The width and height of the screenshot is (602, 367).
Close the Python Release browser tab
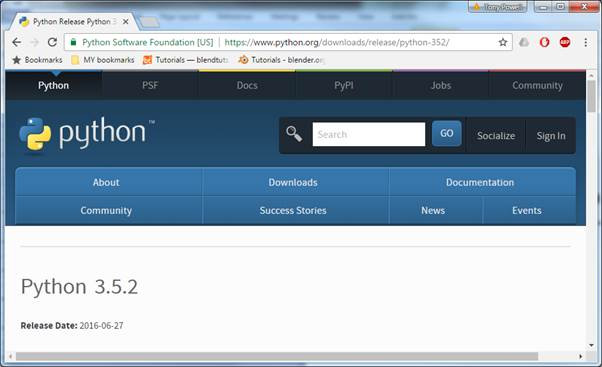click(x=126, y=22)
